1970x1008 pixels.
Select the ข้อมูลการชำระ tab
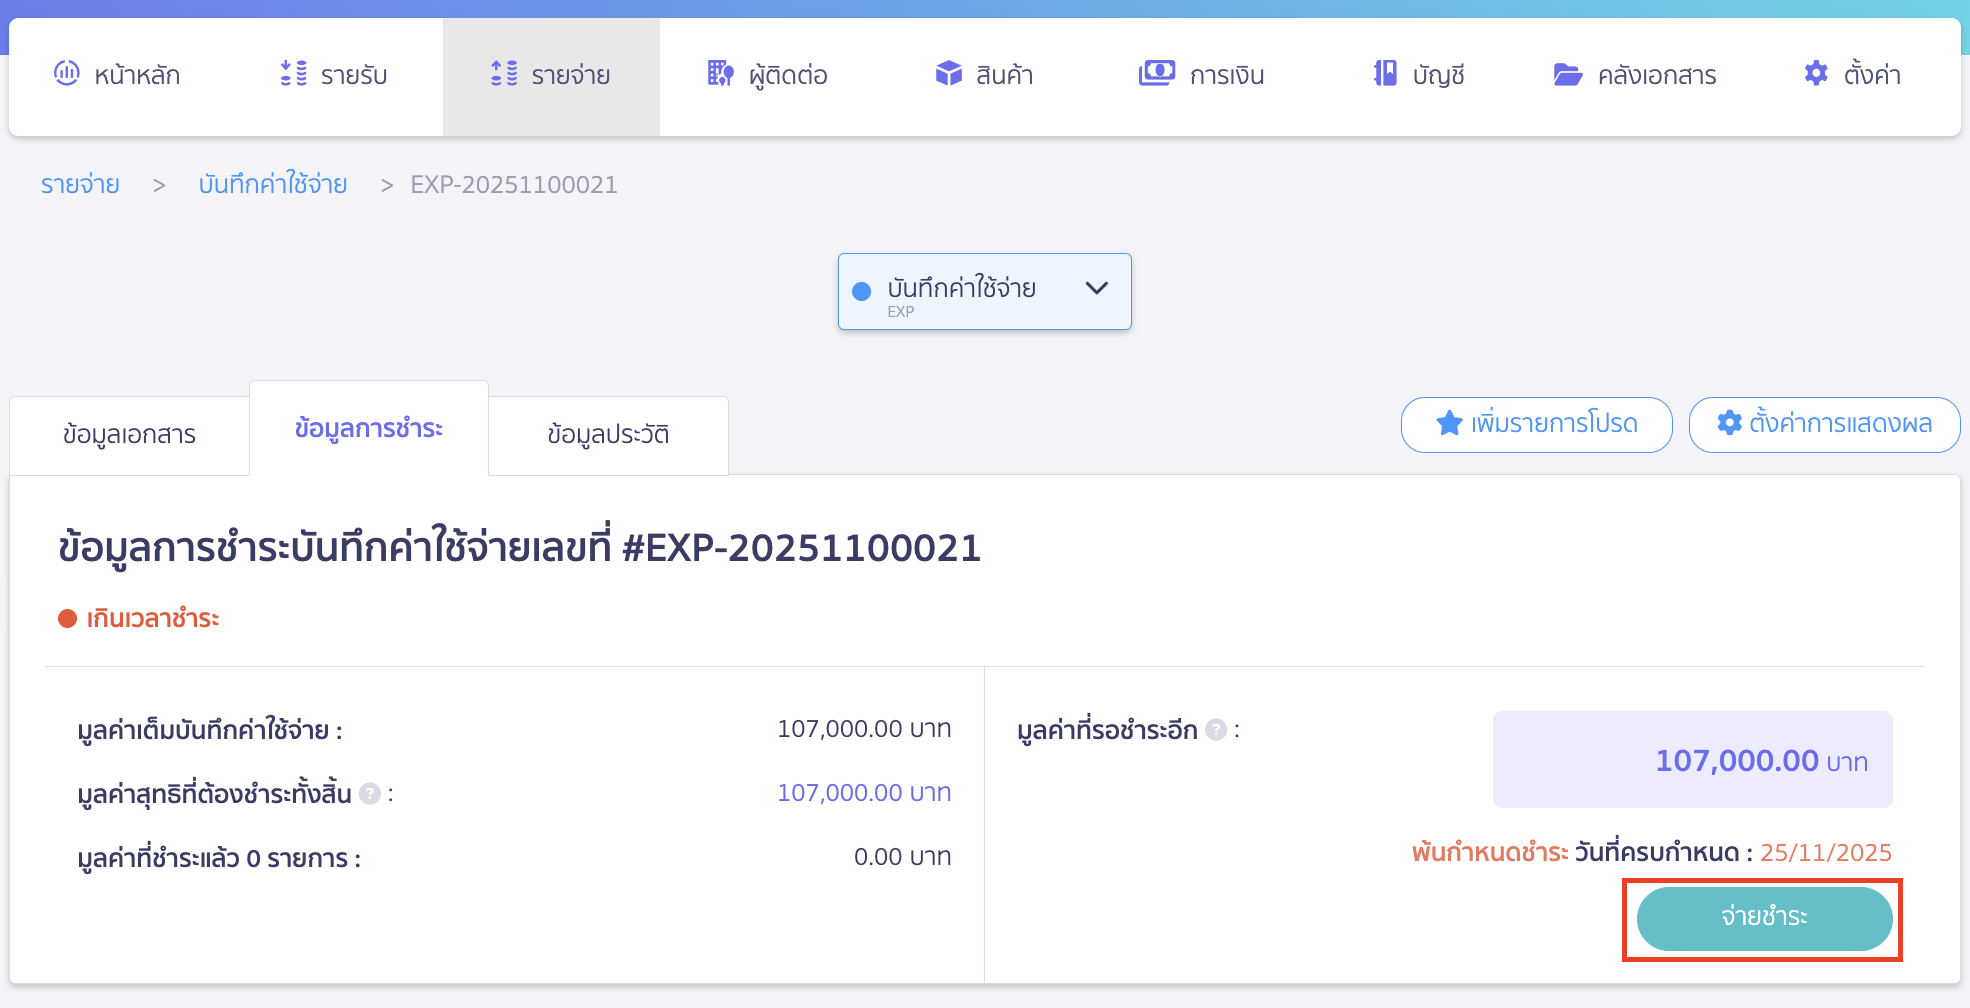point(368,429)
